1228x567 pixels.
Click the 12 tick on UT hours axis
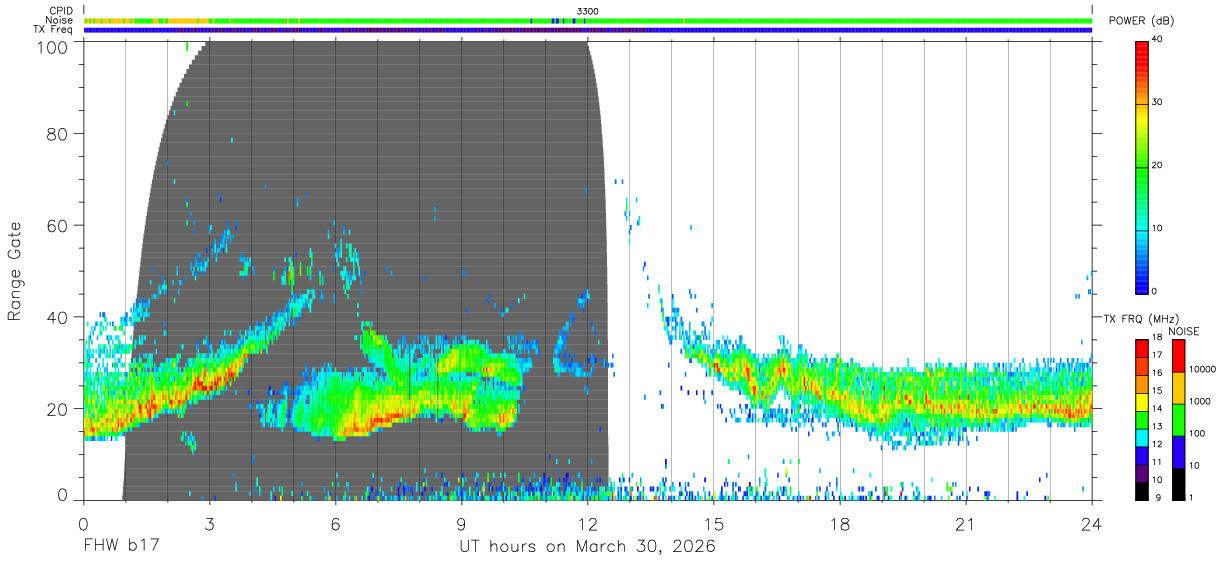point(587,524)
